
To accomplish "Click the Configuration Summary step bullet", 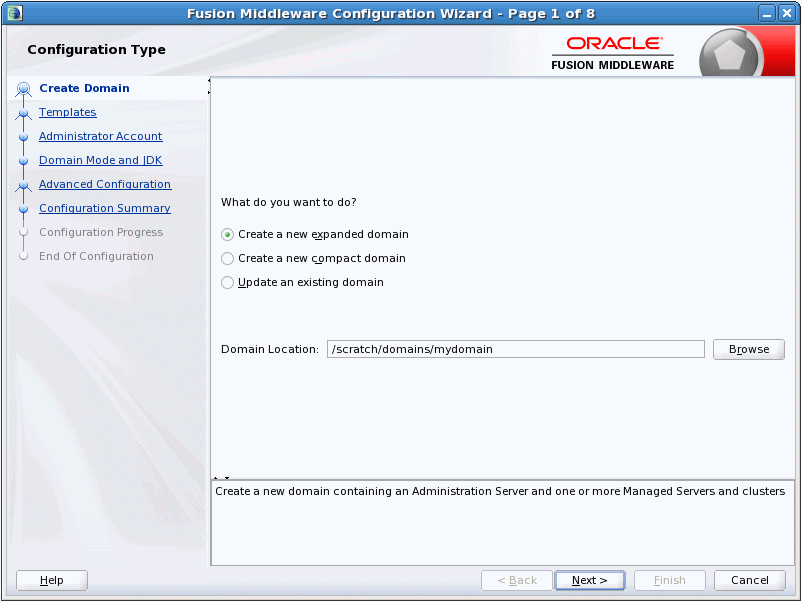I will [x=24, y=209].
